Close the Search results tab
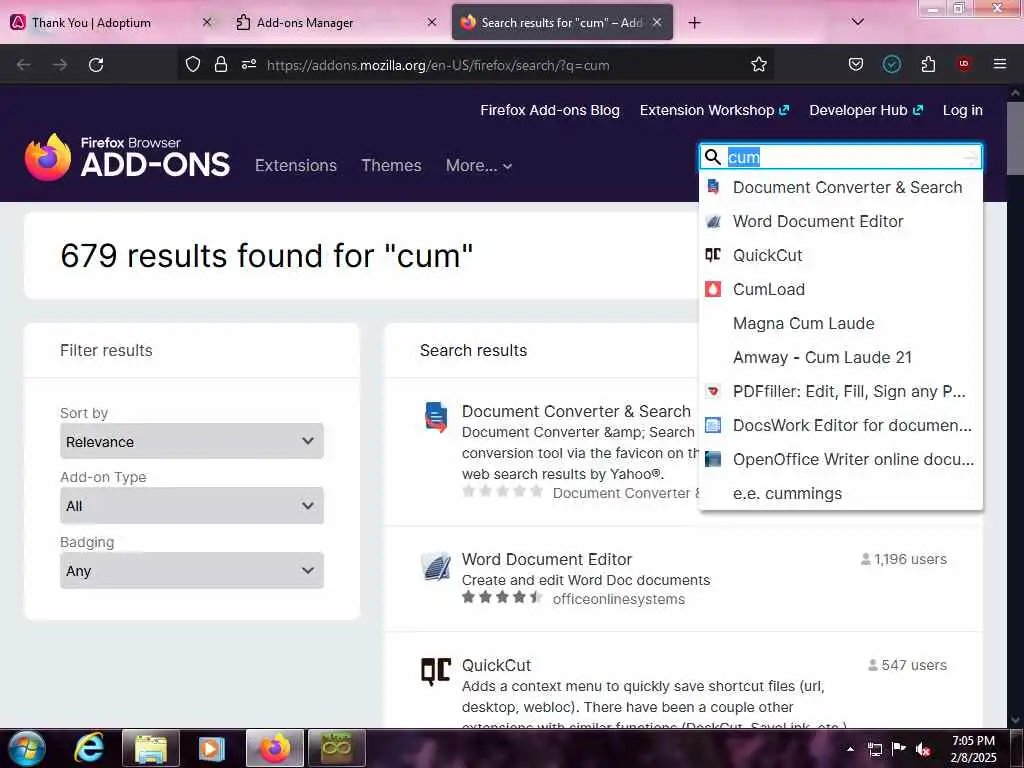 coord(657,22)
